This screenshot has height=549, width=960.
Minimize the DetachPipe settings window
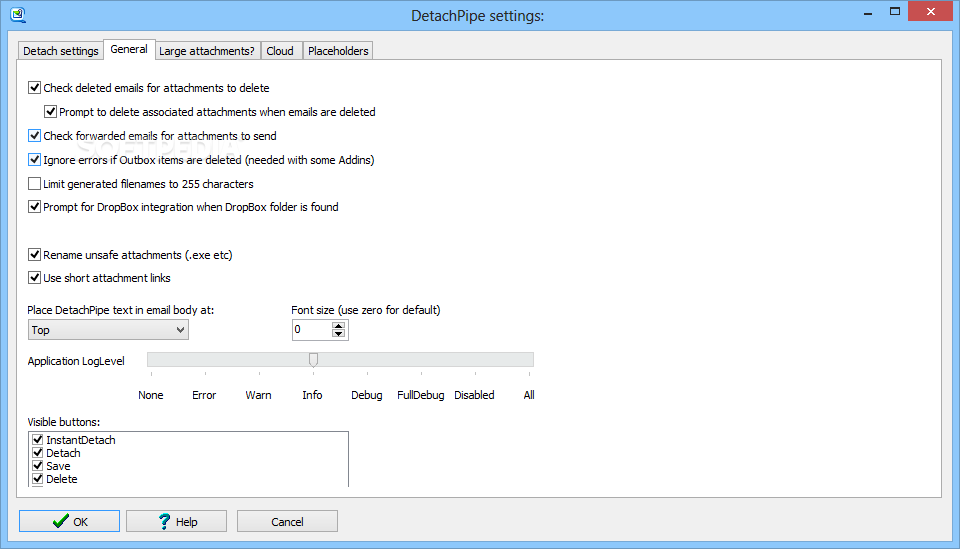click(x=868, y=12)
